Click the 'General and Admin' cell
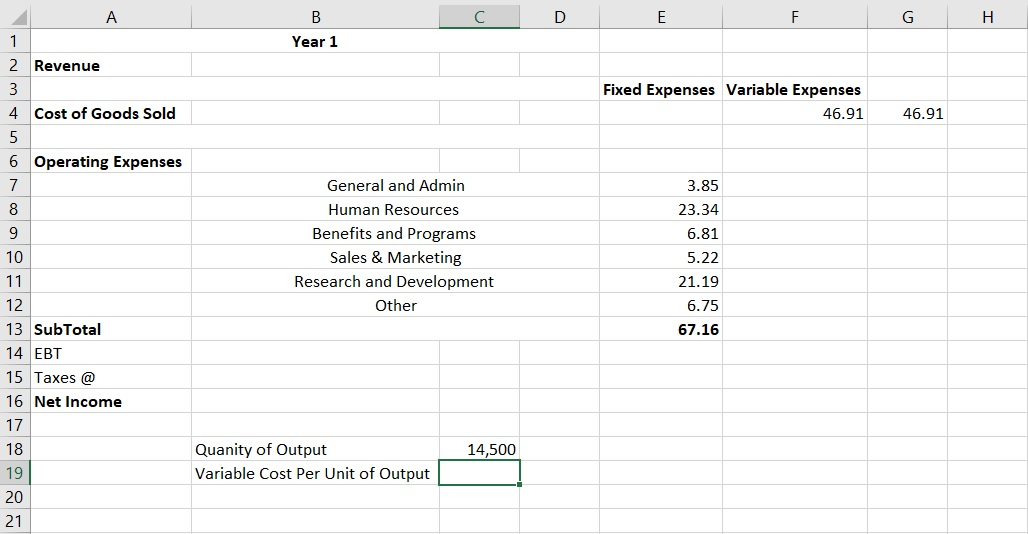 point(395,185)
